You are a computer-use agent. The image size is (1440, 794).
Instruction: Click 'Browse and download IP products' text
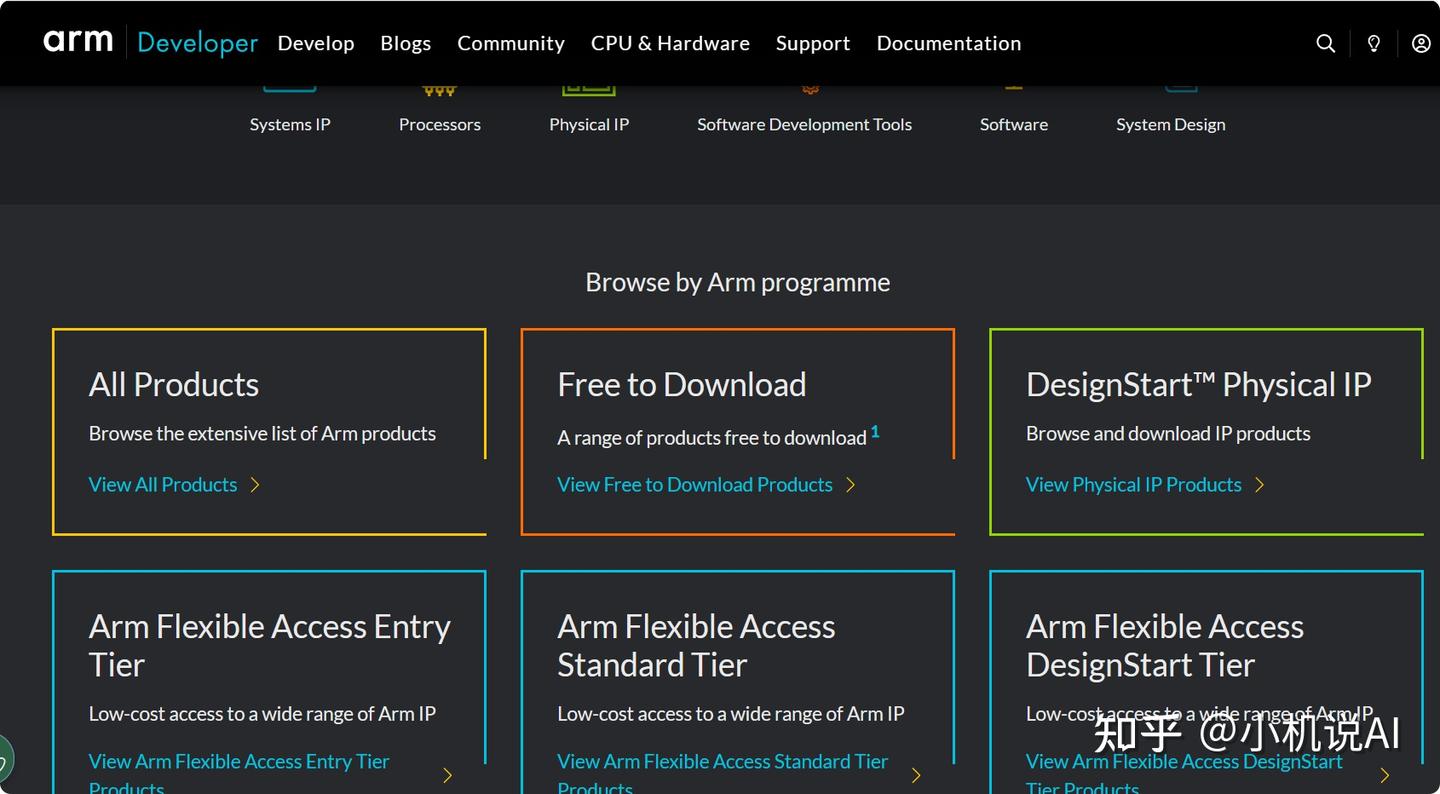tap(1168, 433)
